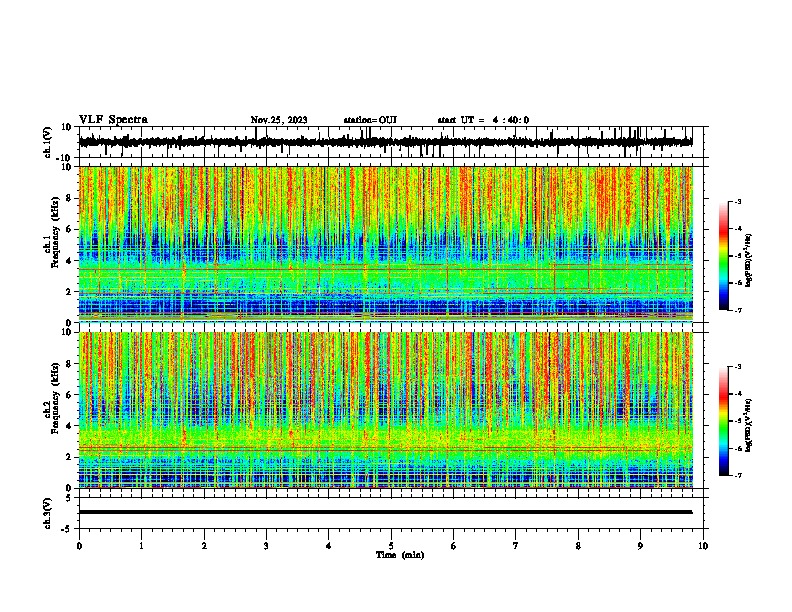Pick the ch.1 spectrogram color scale bar
Image resolution: width=792 pixels, height=612 pixels.
tap(724, 256)
